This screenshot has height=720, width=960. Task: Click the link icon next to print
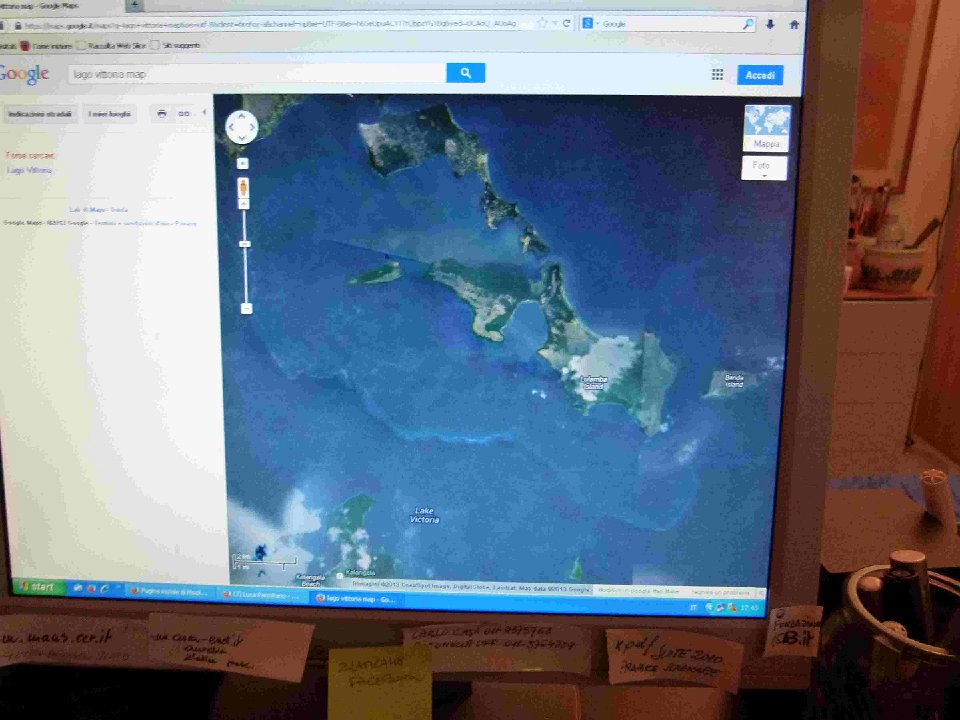(184, 113)
